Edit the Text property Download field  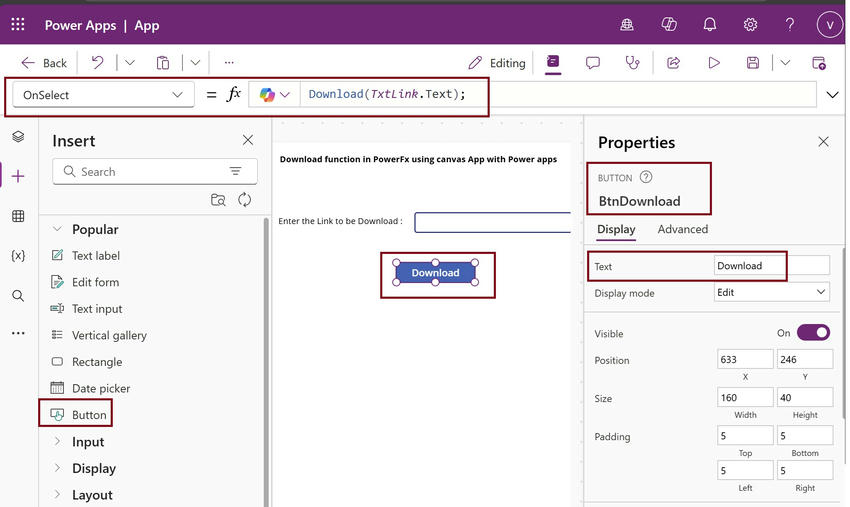772,266
